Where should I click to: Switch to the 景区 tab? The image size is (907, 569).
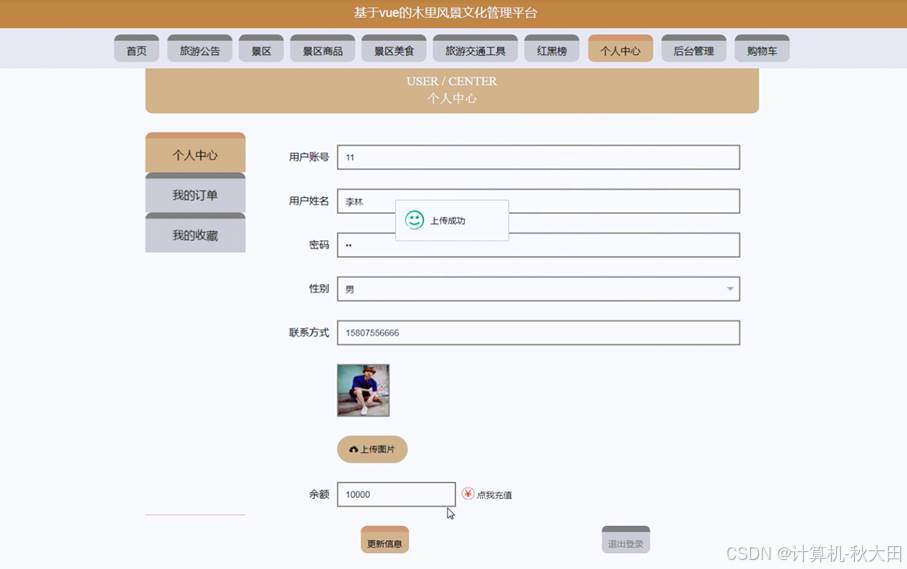[261, 49]
